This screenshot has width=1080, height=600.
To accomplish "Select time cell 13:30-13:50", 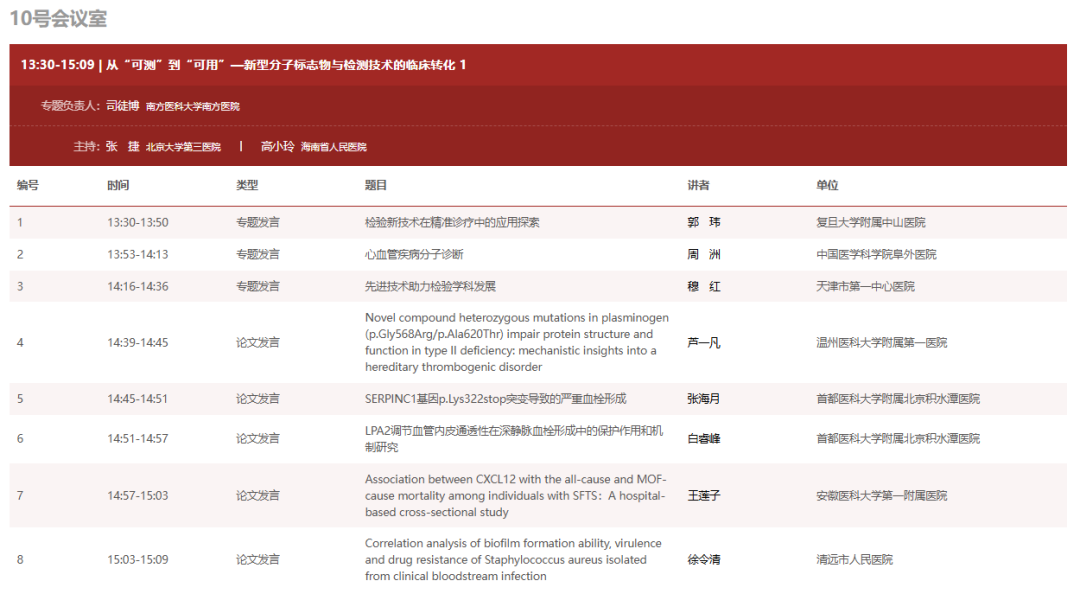I will coord(138,223).
